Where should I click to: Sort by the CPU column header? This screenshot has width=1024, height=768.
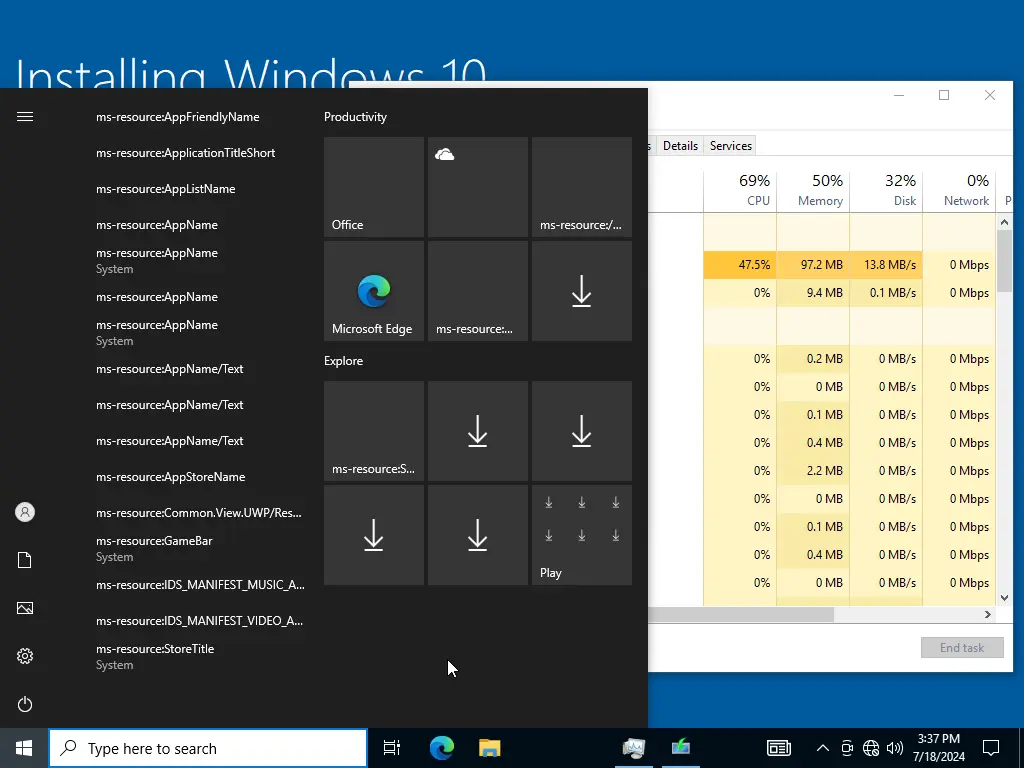point(740,190)
